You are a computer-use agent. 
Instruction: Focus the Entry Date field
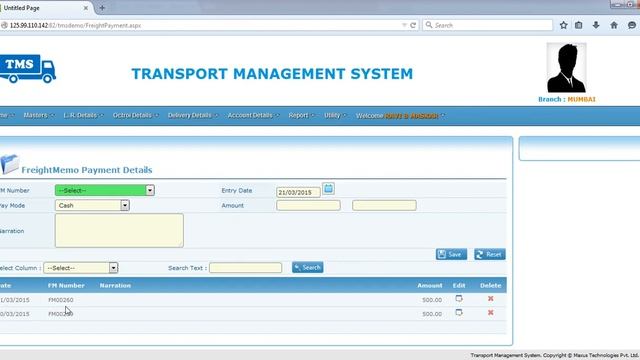(x=298, y=192)
